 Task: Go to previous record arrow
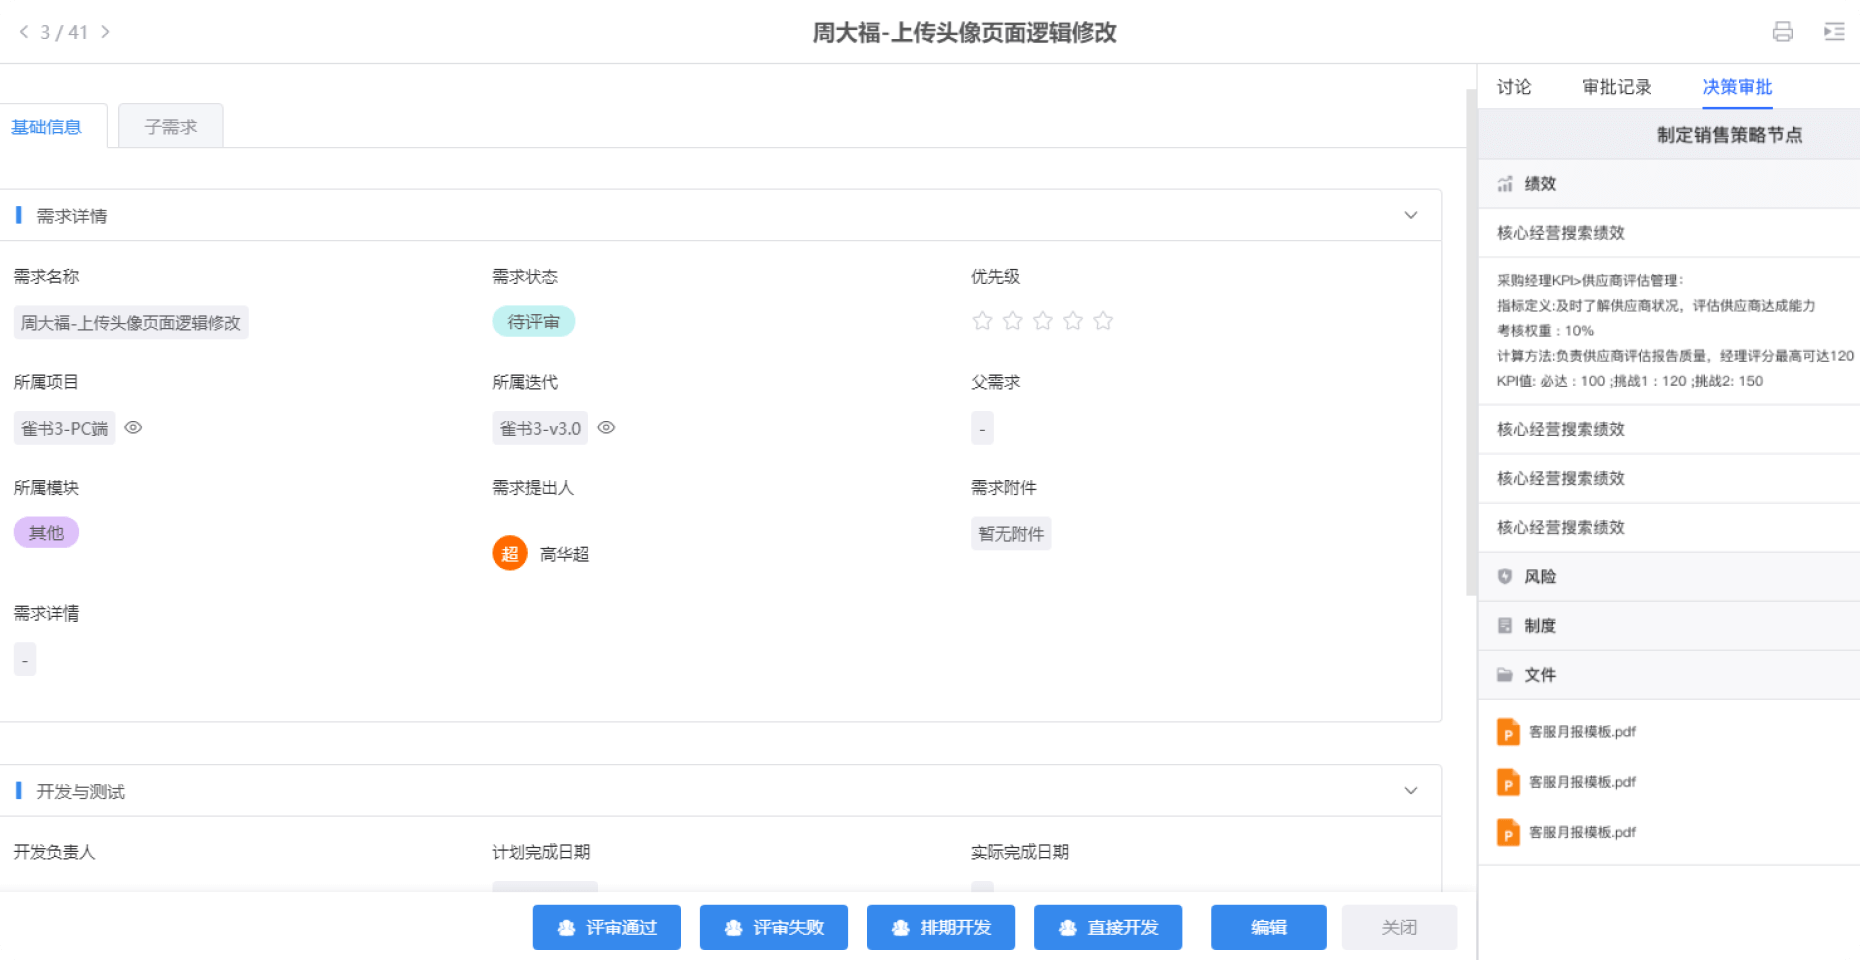(24, 32)
